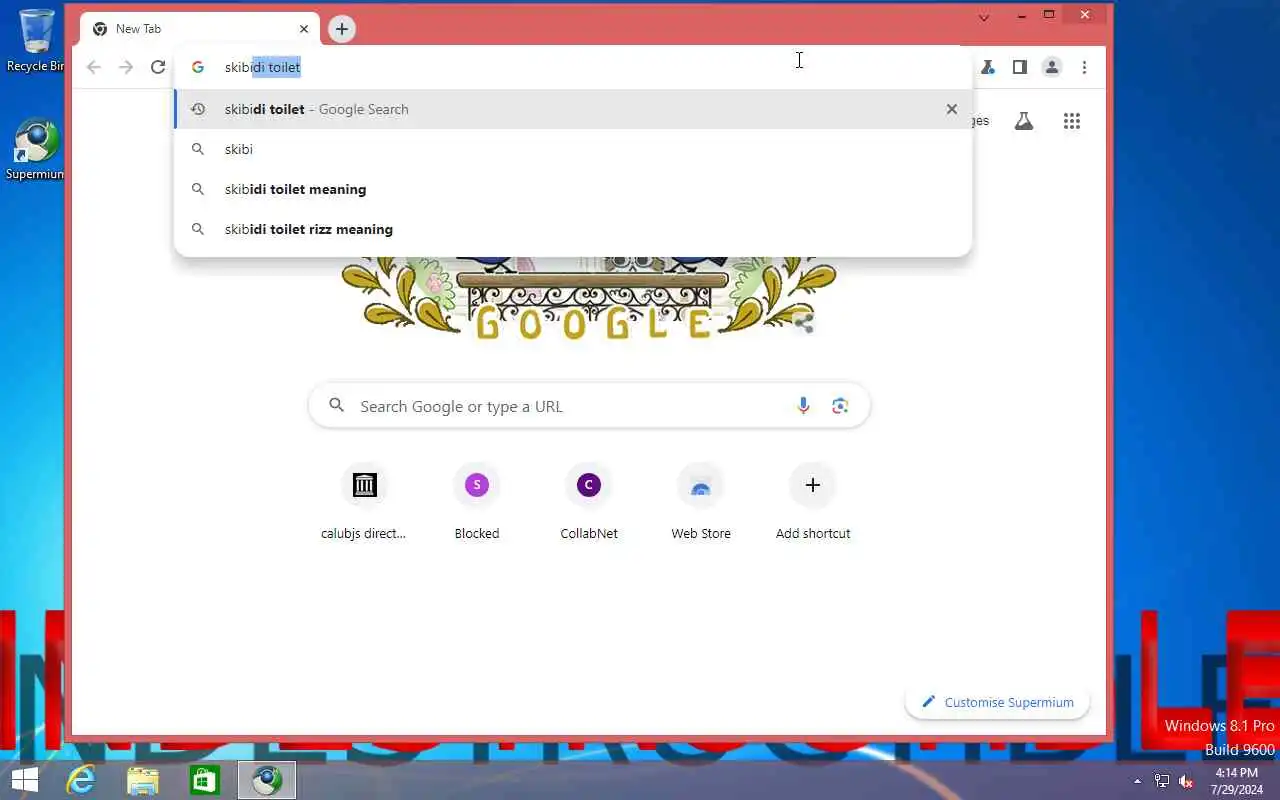Open File Explorer from the taskbar

pyautogui.click(x=143, y=780)
